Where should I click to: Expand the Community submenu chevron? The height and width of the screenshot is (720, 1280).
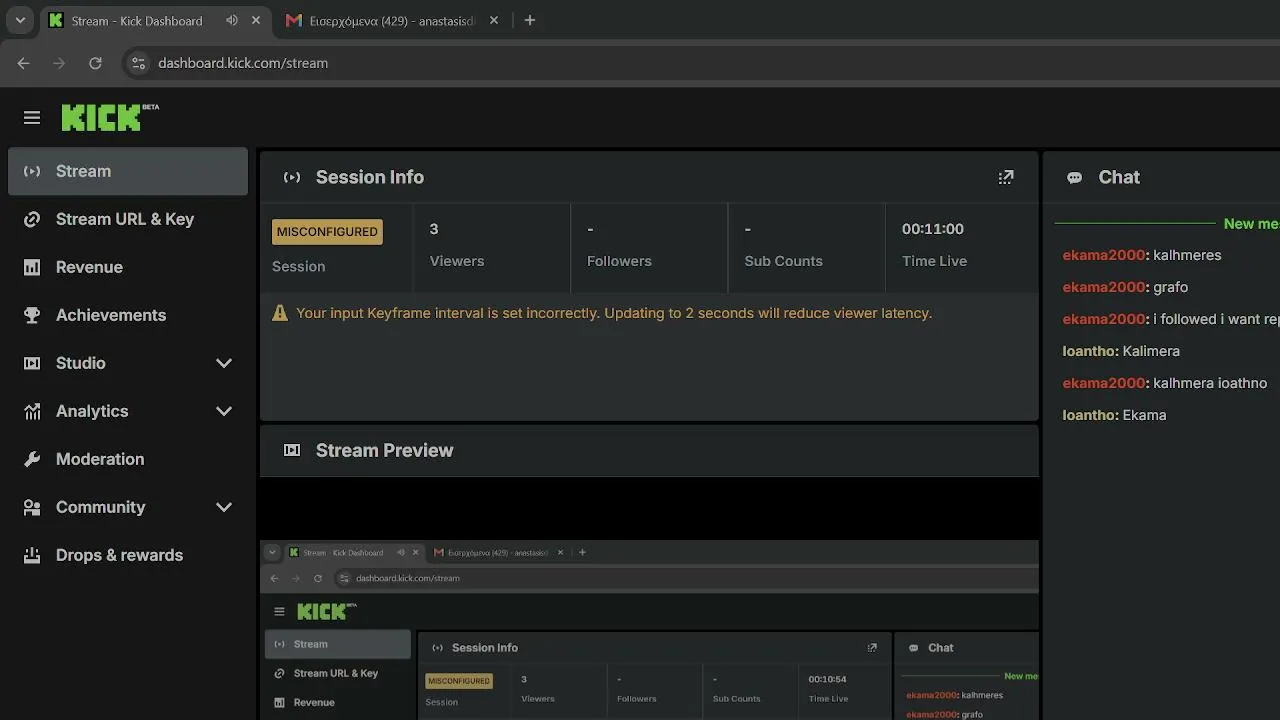point(224,507)
